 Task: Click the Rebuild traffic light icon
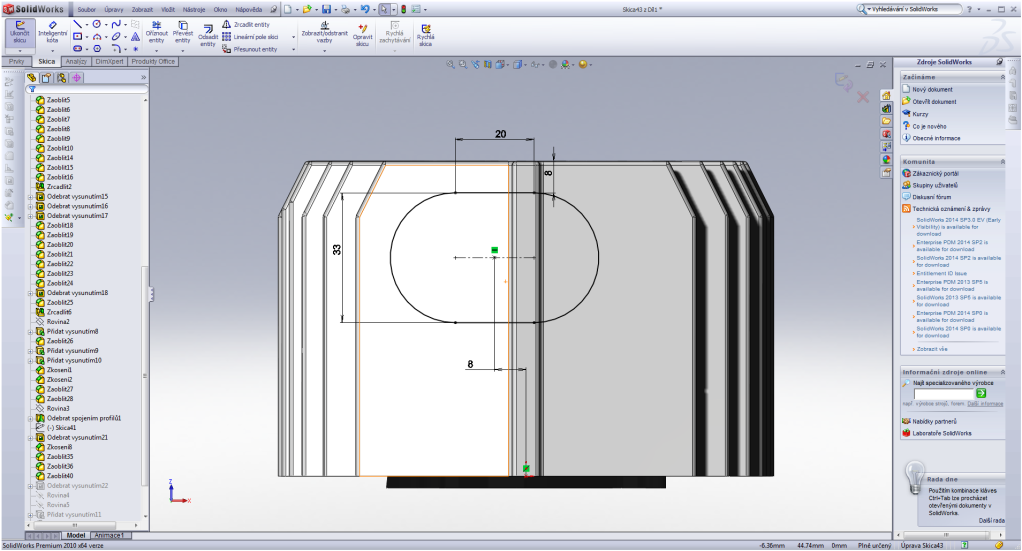click(403, 9)
